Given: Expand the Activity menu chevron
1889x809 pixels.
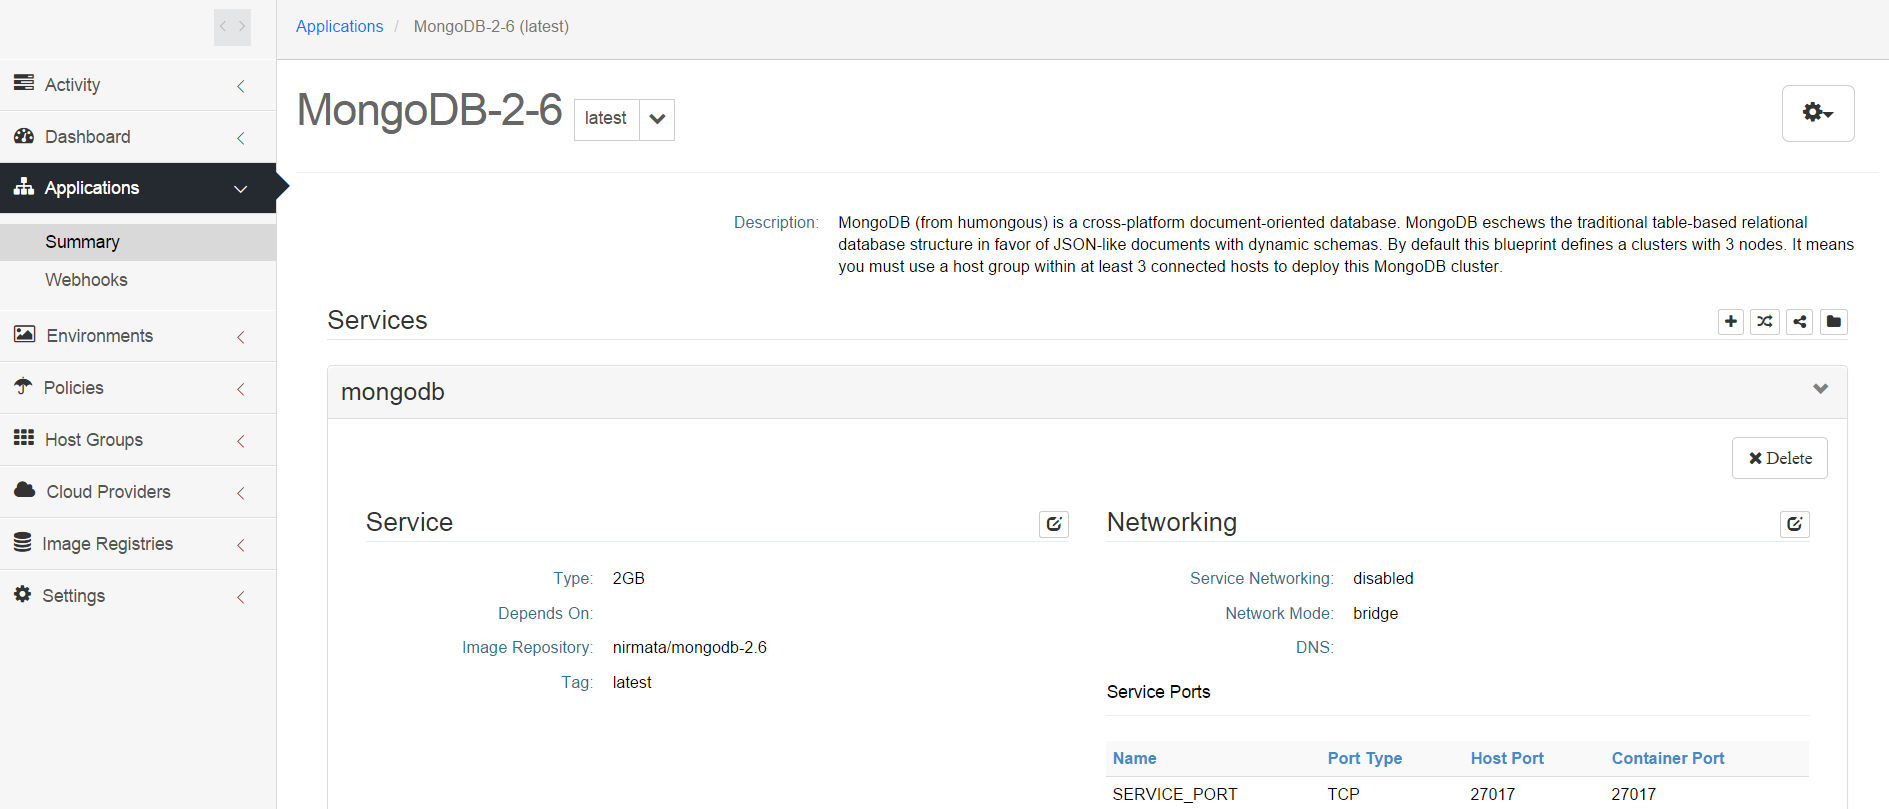Looking at the screenshot, I should pyautogui.click(x=241, y=86).
